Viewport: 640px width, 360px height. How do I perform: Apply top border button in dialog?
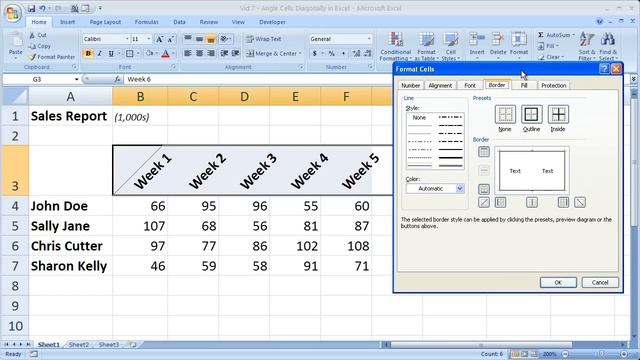484,152
